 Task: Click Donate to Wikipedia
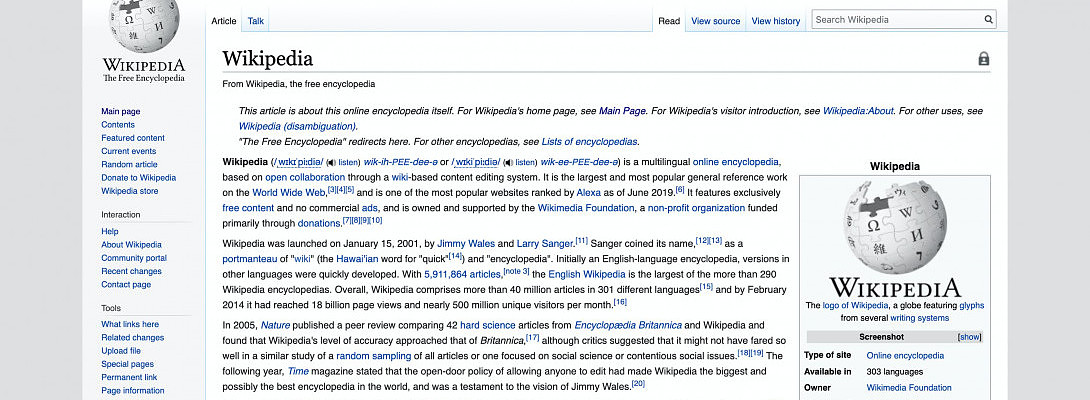point(138,177)
